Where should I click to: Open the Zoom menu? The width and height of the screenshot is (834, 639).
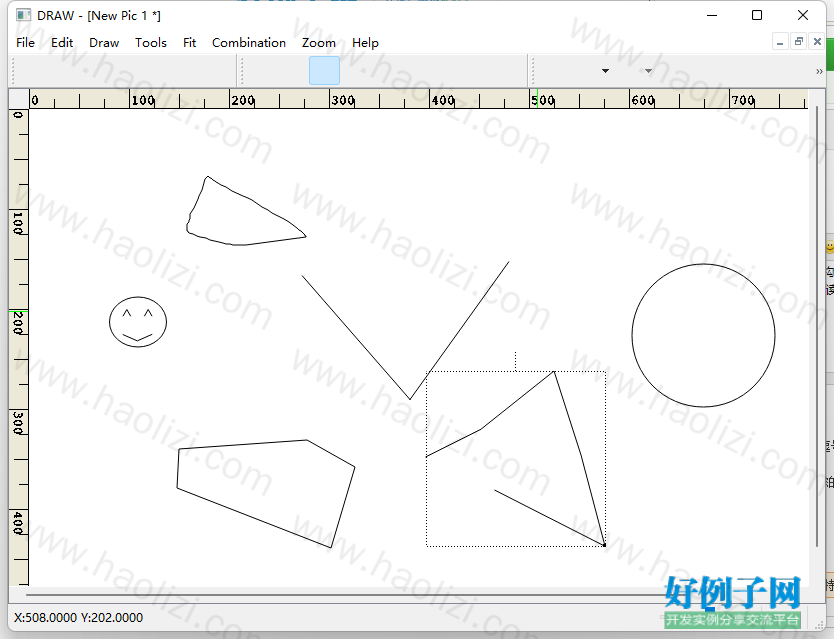[319, 43]
